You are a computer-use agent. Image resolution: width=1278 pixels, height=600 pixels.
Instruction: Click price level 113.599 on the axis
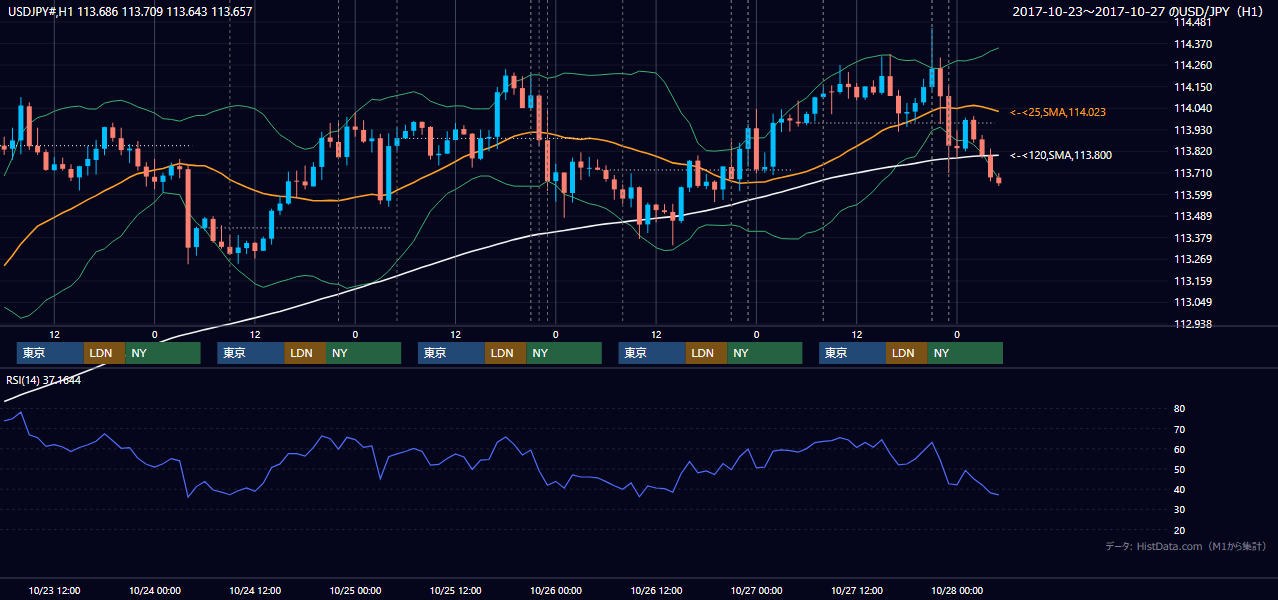tap(1192, 195)
